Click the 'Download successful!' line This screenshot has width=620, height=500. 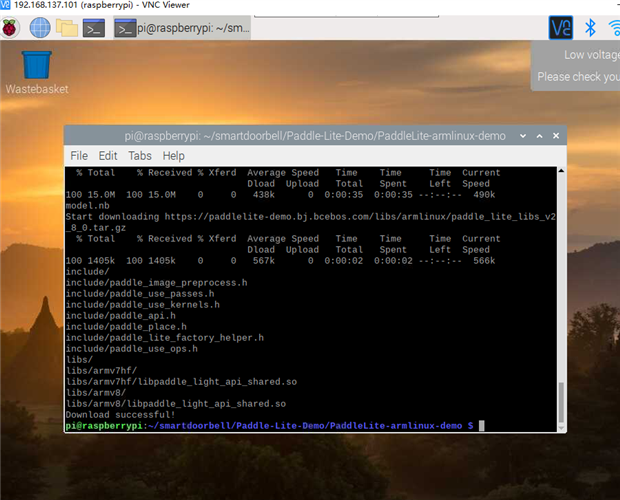(x=120, y=415)
